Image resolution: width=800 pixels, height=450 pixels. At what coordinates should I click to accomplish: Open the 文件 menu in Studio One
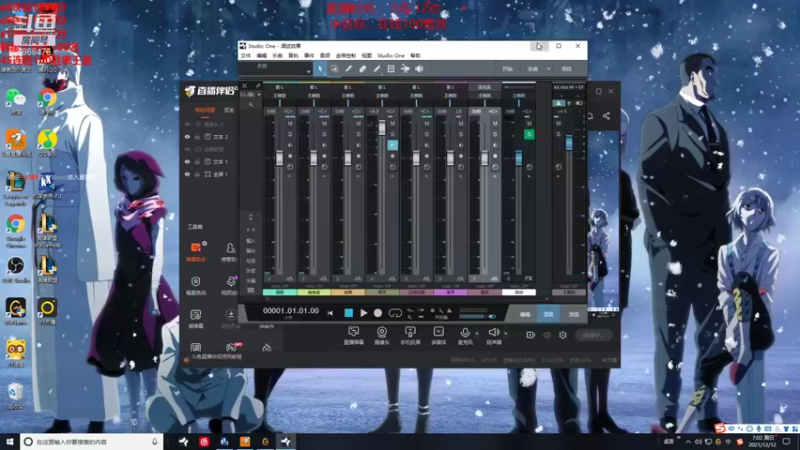coord(246,56)
